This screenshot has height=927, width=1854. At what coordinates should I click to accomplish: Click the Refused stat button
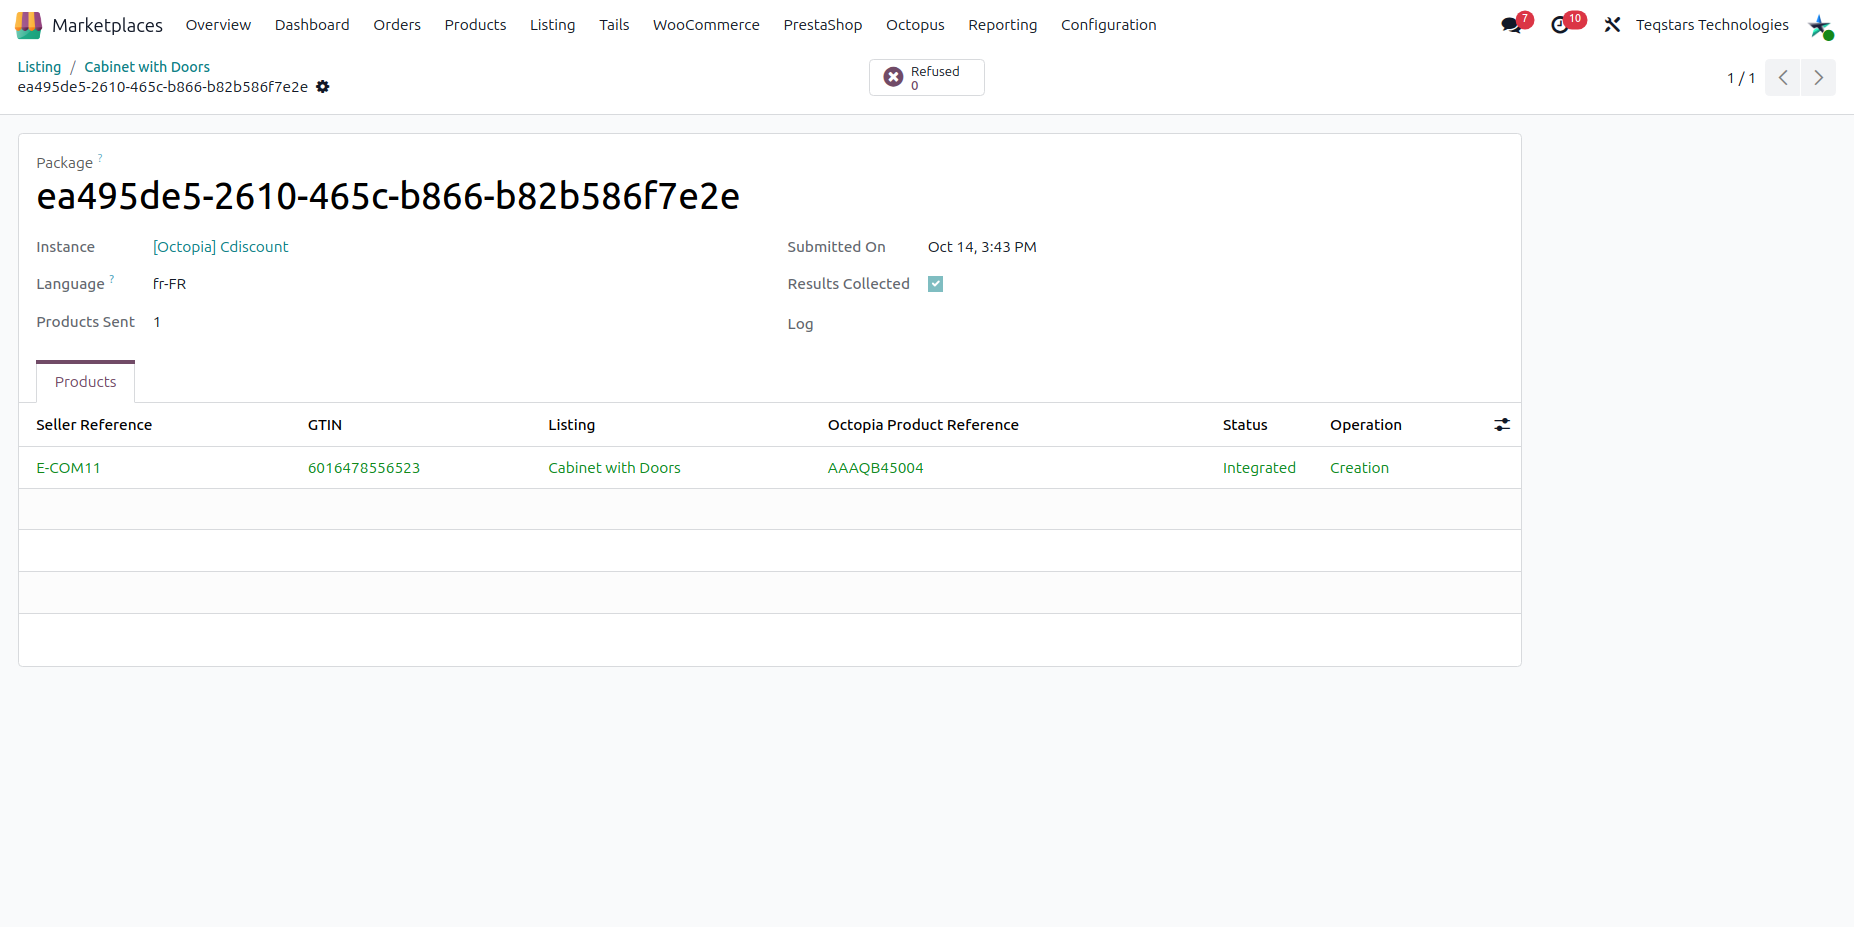tap(927, 78)
